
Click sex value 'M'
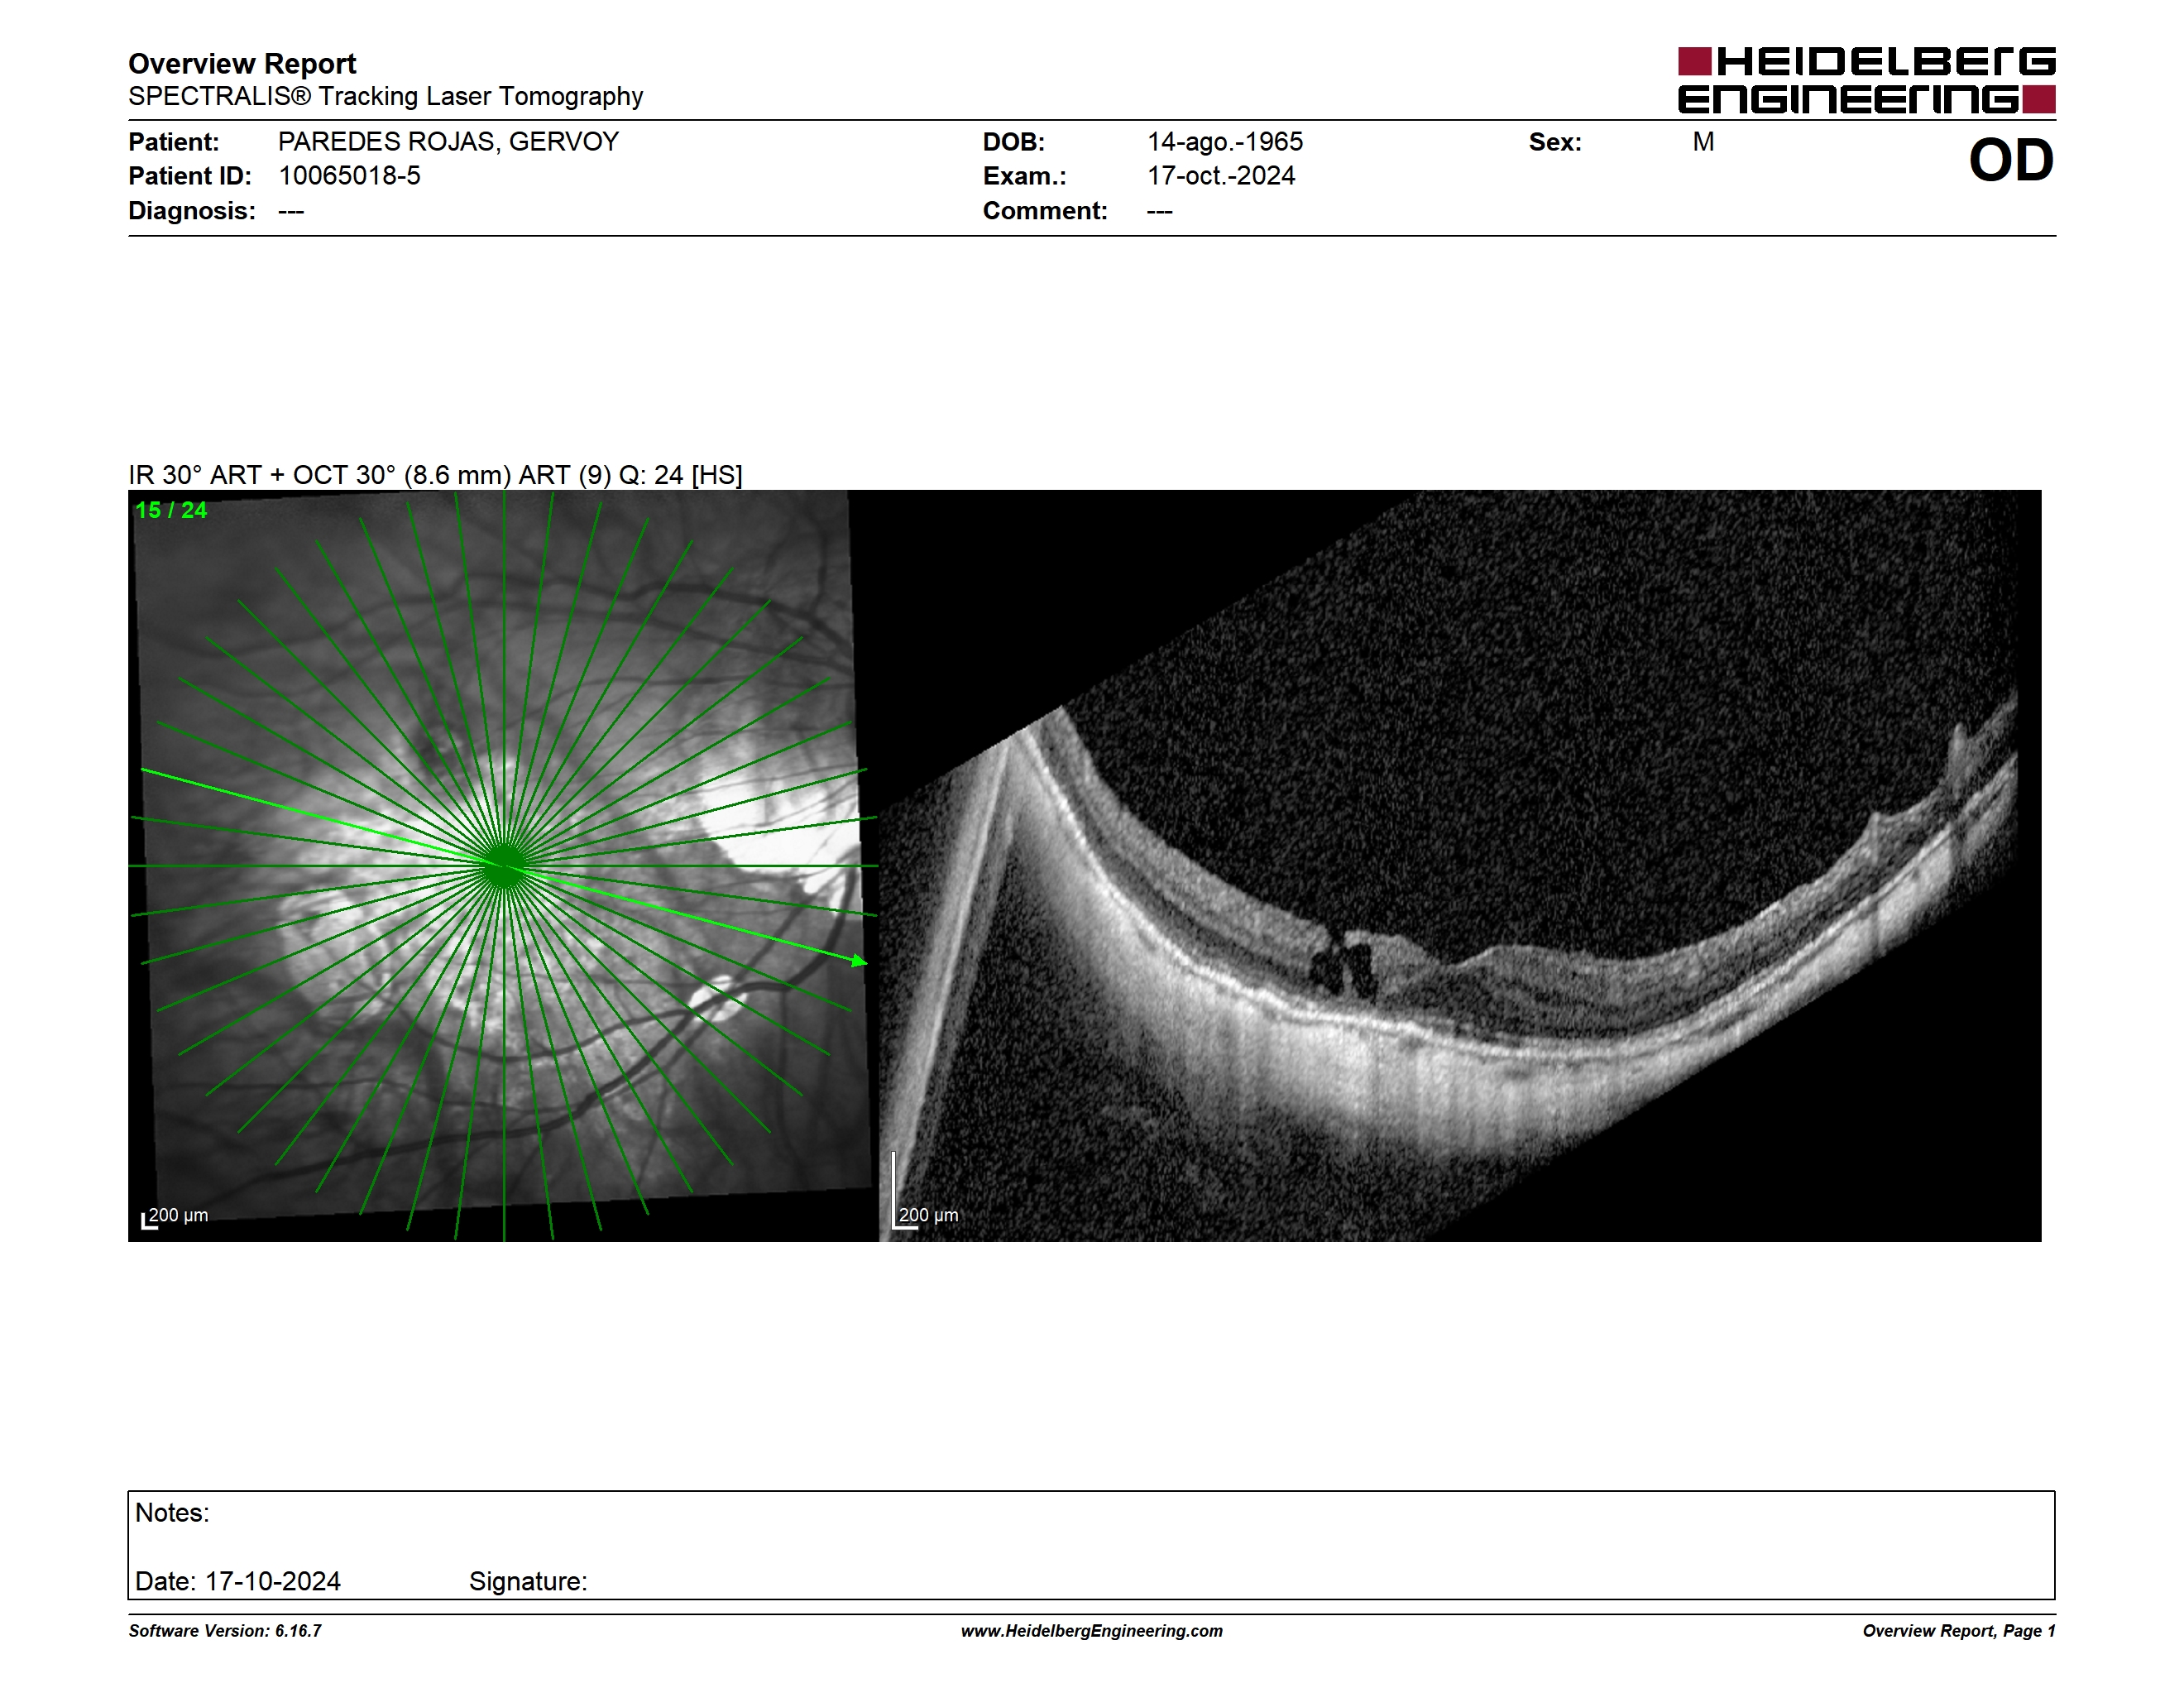click(x=1703, y=142)
